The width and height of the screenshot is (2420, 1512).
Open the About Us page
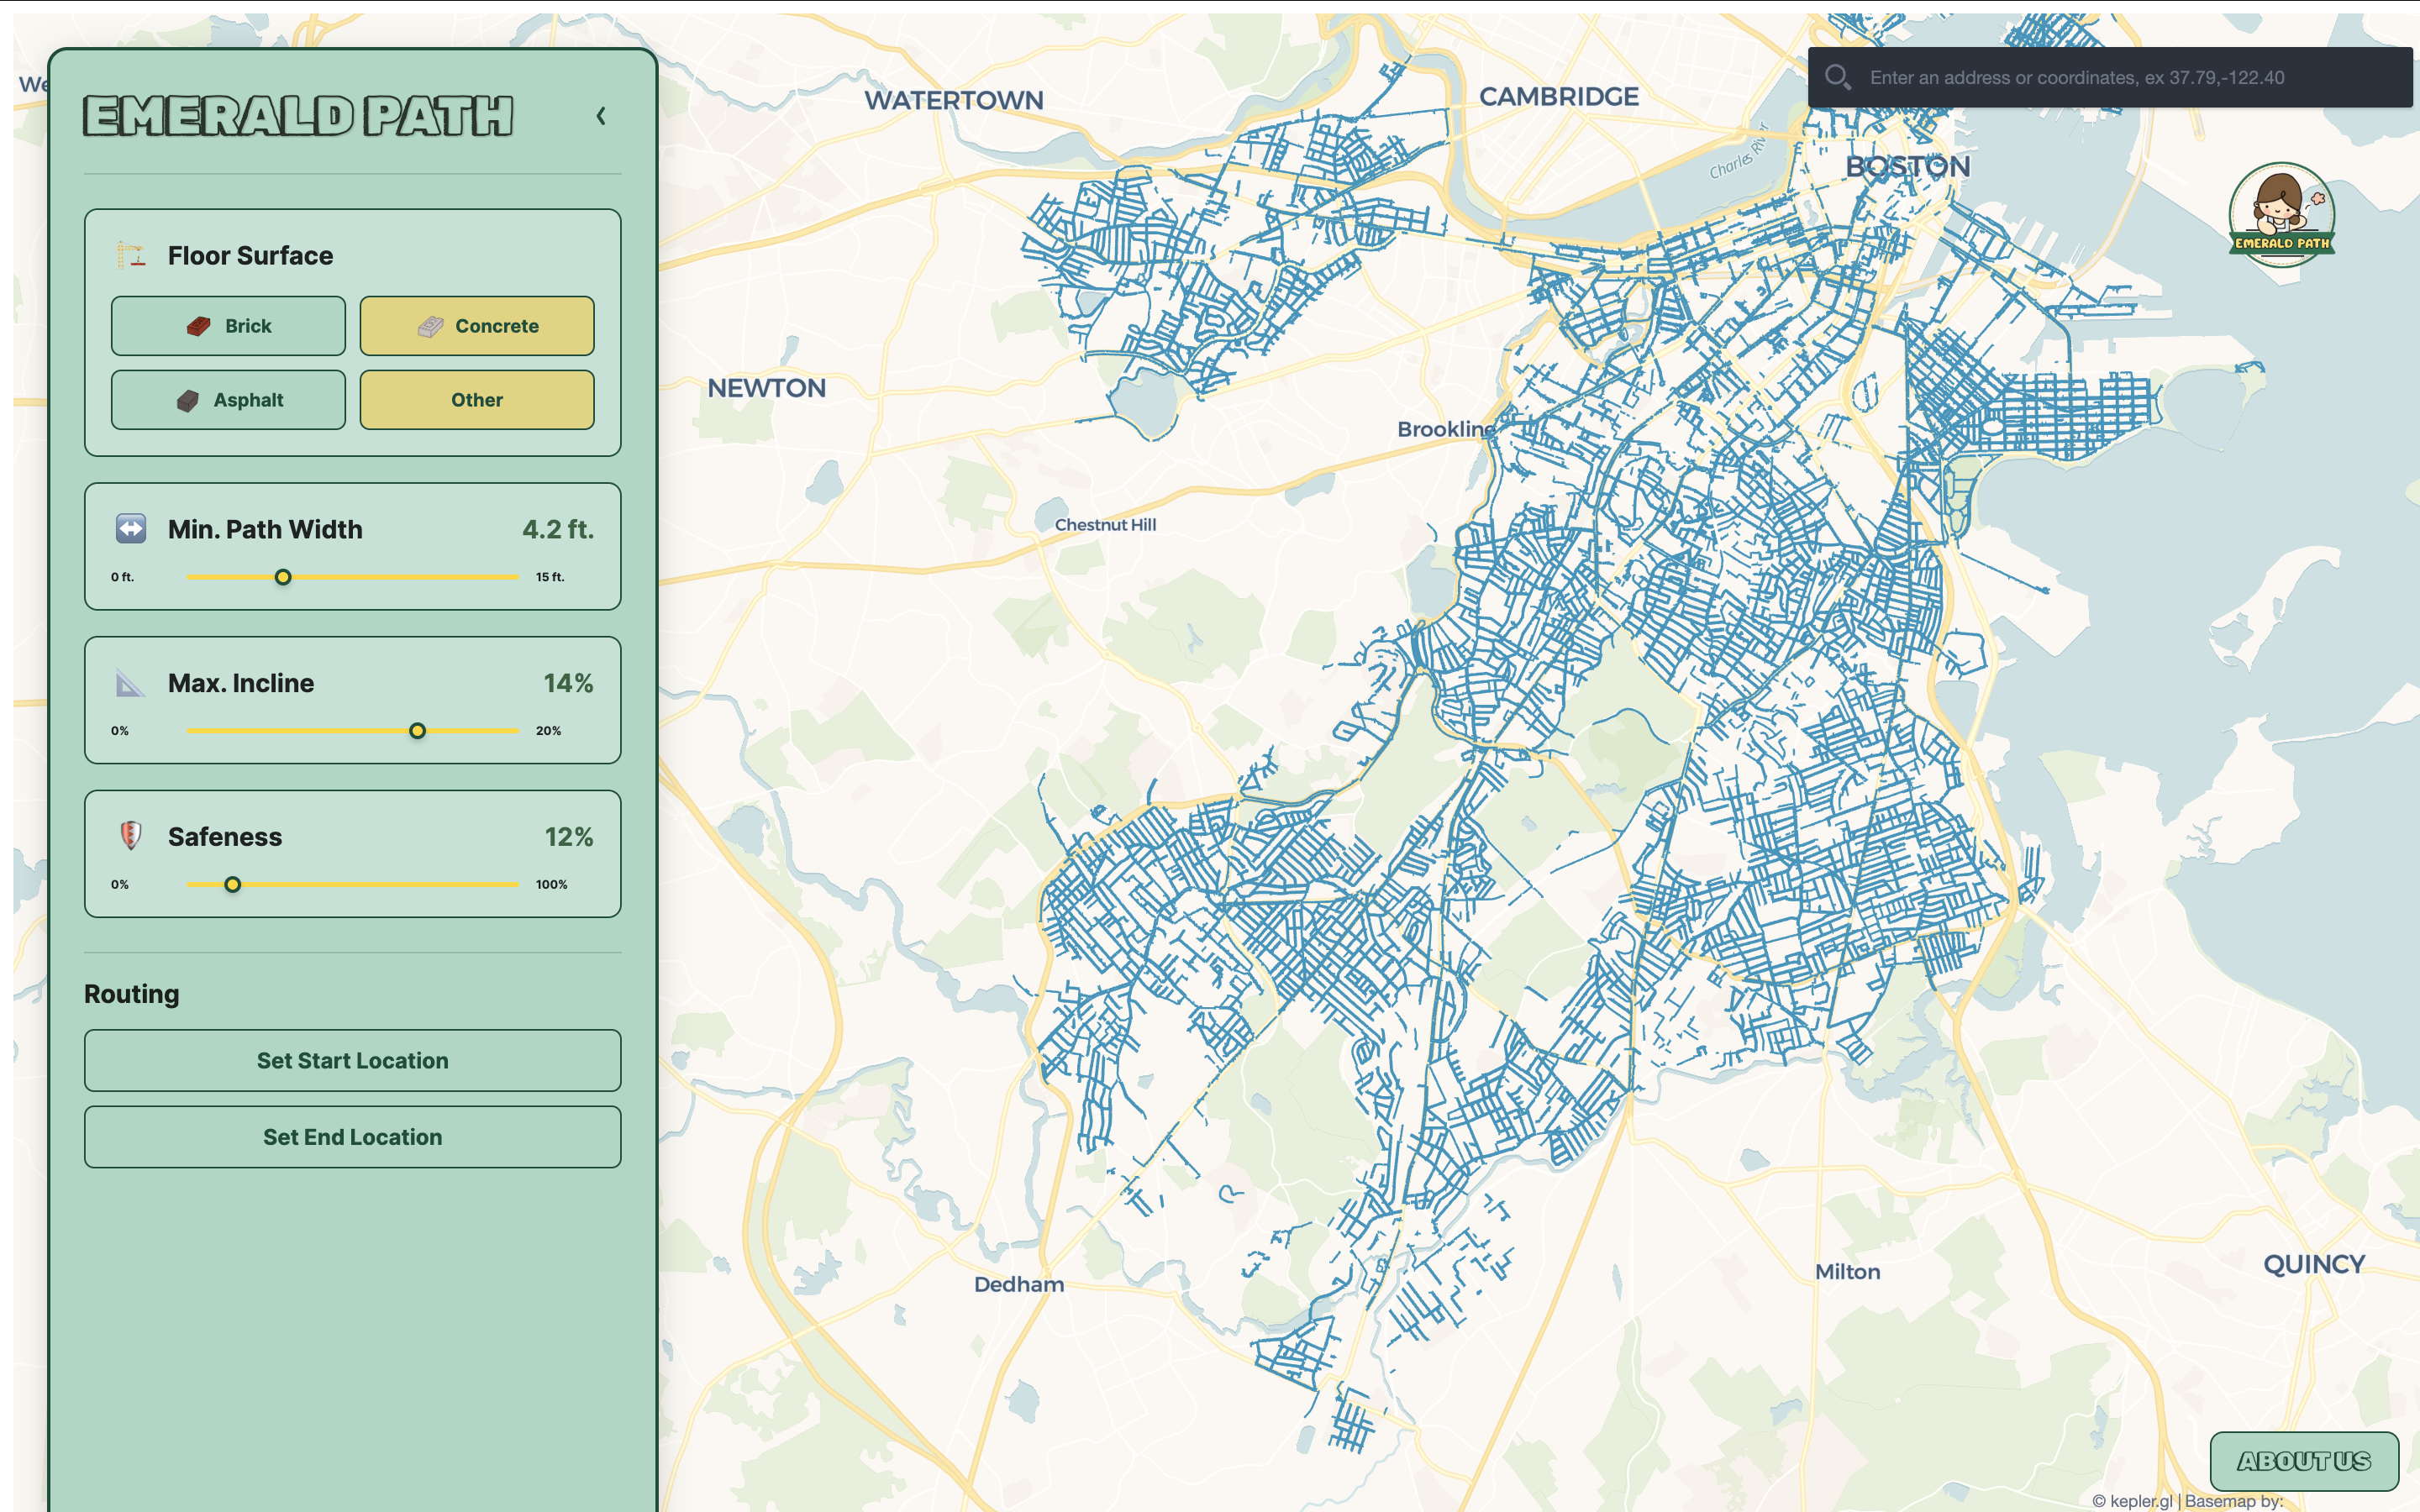(x=2303, y=1461)
